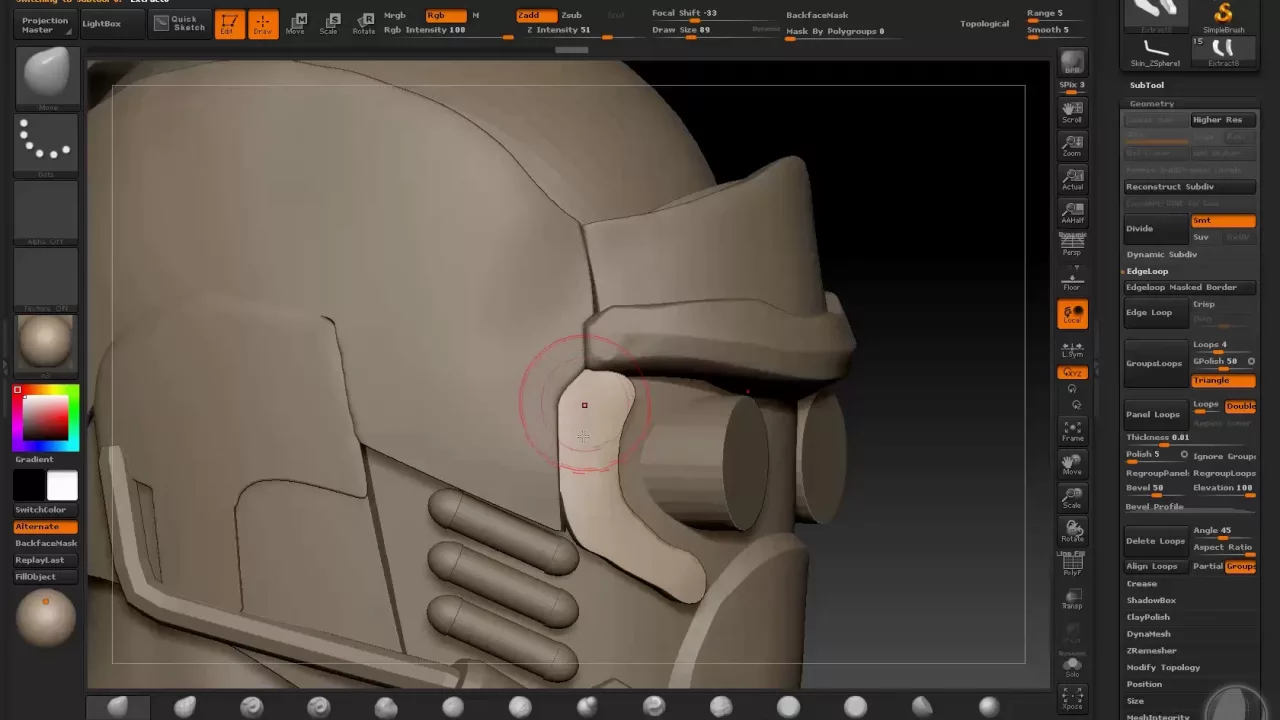The image size is (1280, 720).
Task: Activate Edit mode in top shelf
Action: [229, 24]
